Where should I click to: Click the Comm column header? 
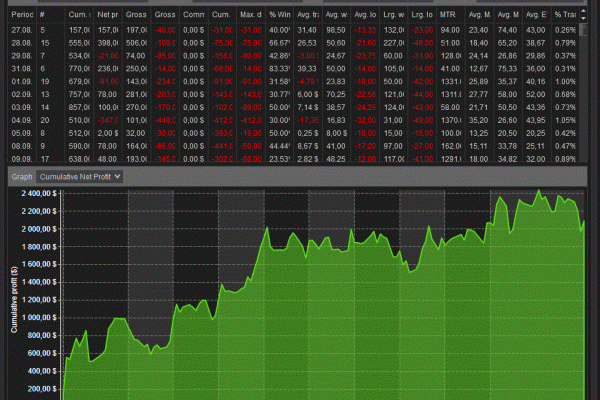194,15
